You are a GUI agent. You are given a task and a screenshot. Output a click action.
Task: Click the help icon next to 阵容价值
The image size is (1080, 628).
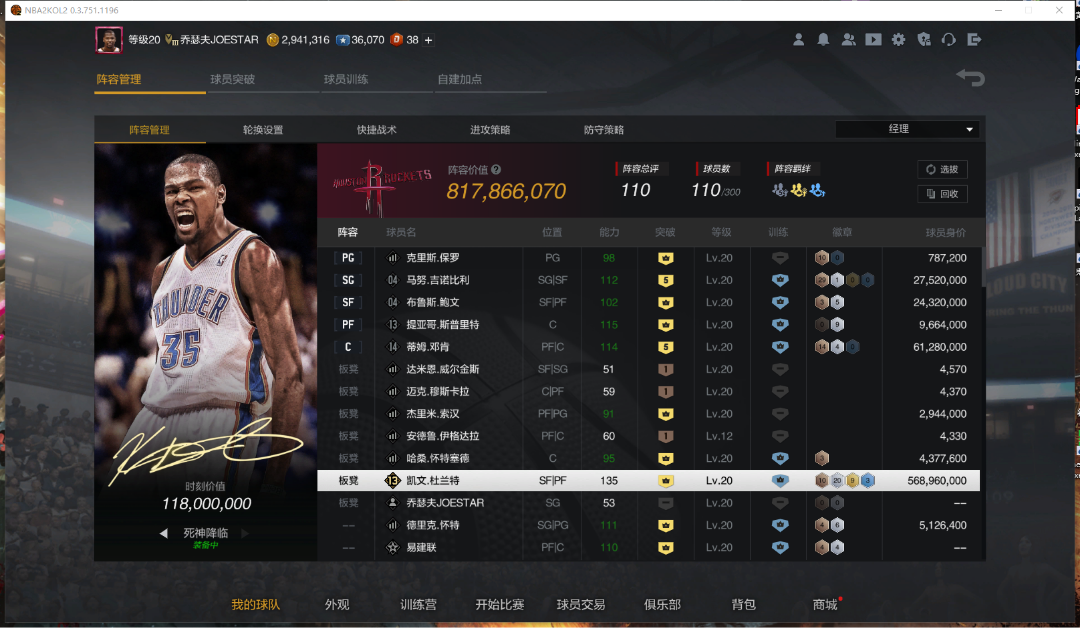click(496, 169)
